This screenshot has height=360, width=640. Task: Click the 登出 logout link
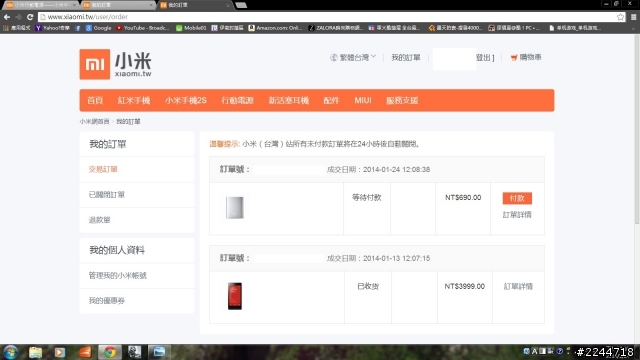484,58
